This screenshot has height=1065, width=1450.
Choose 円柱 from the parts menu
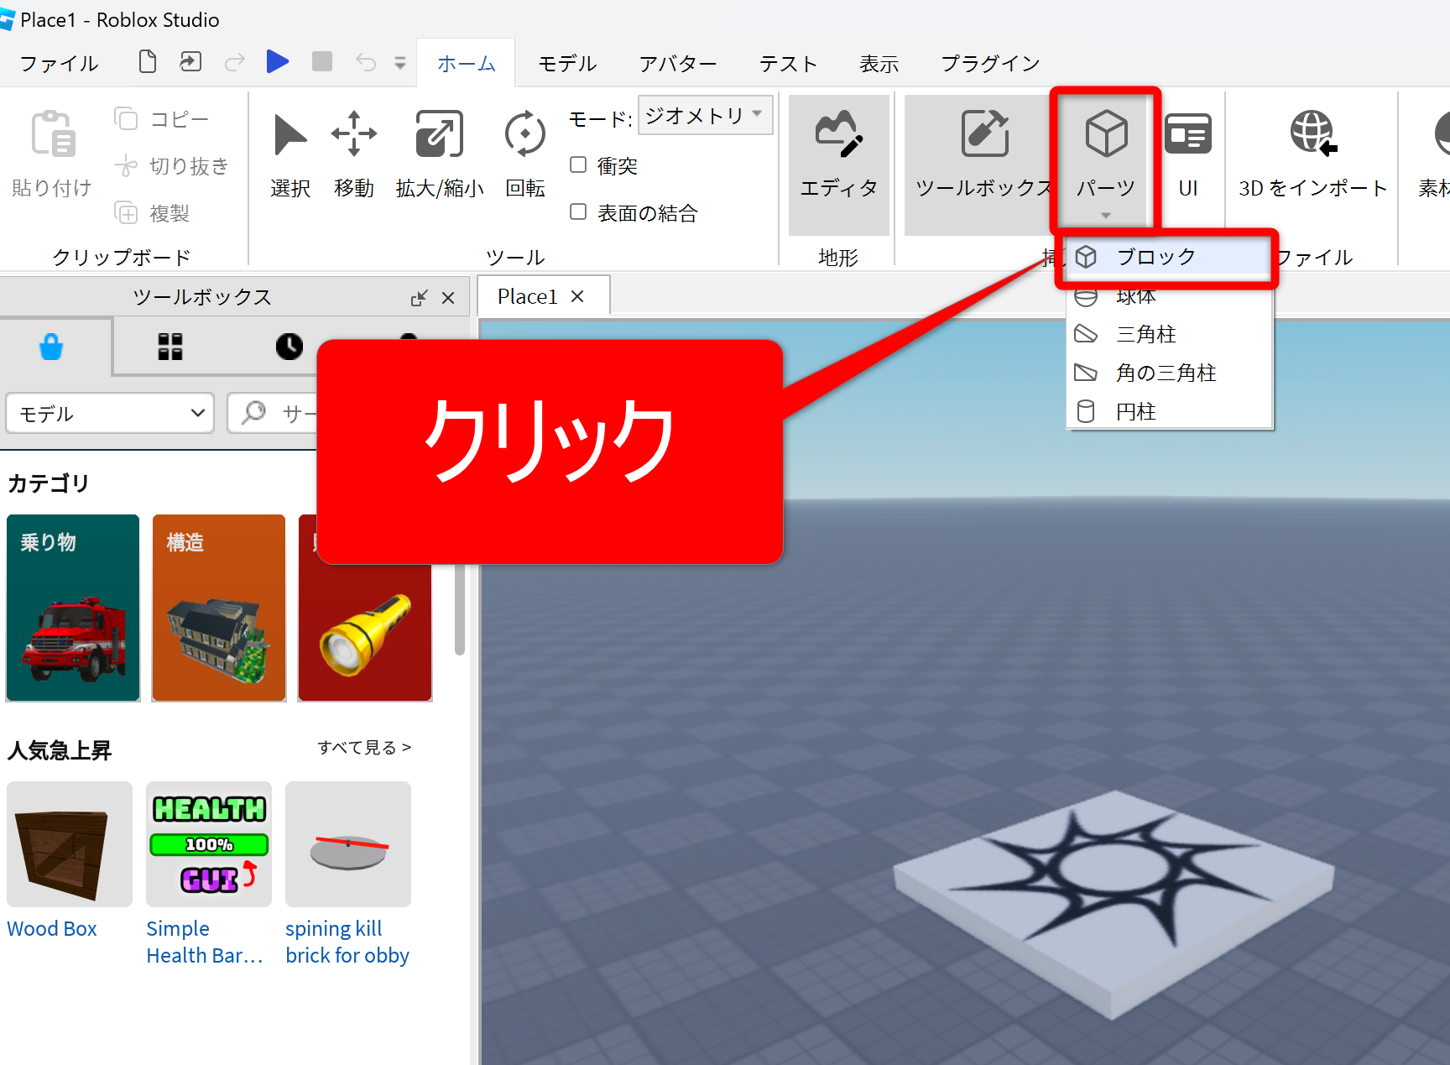coord(1136,411)
